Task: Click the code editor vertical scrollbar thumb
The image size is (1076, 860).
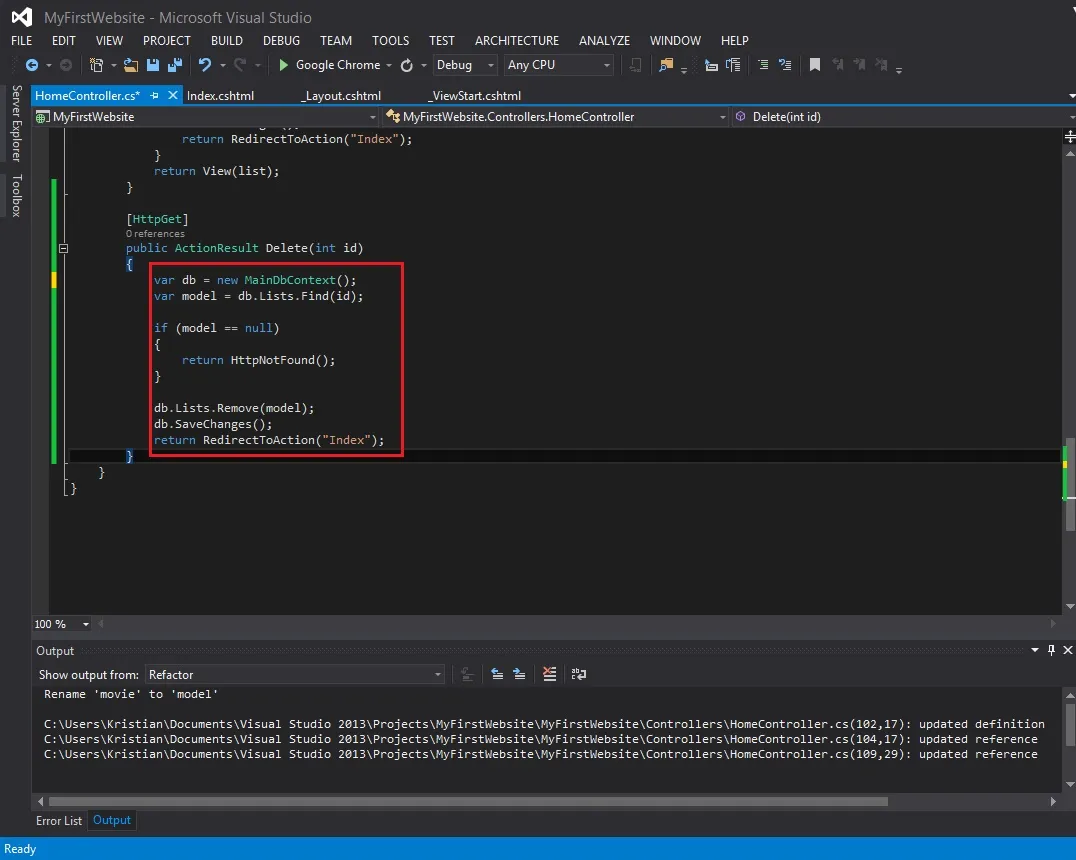Action: 1070,484
